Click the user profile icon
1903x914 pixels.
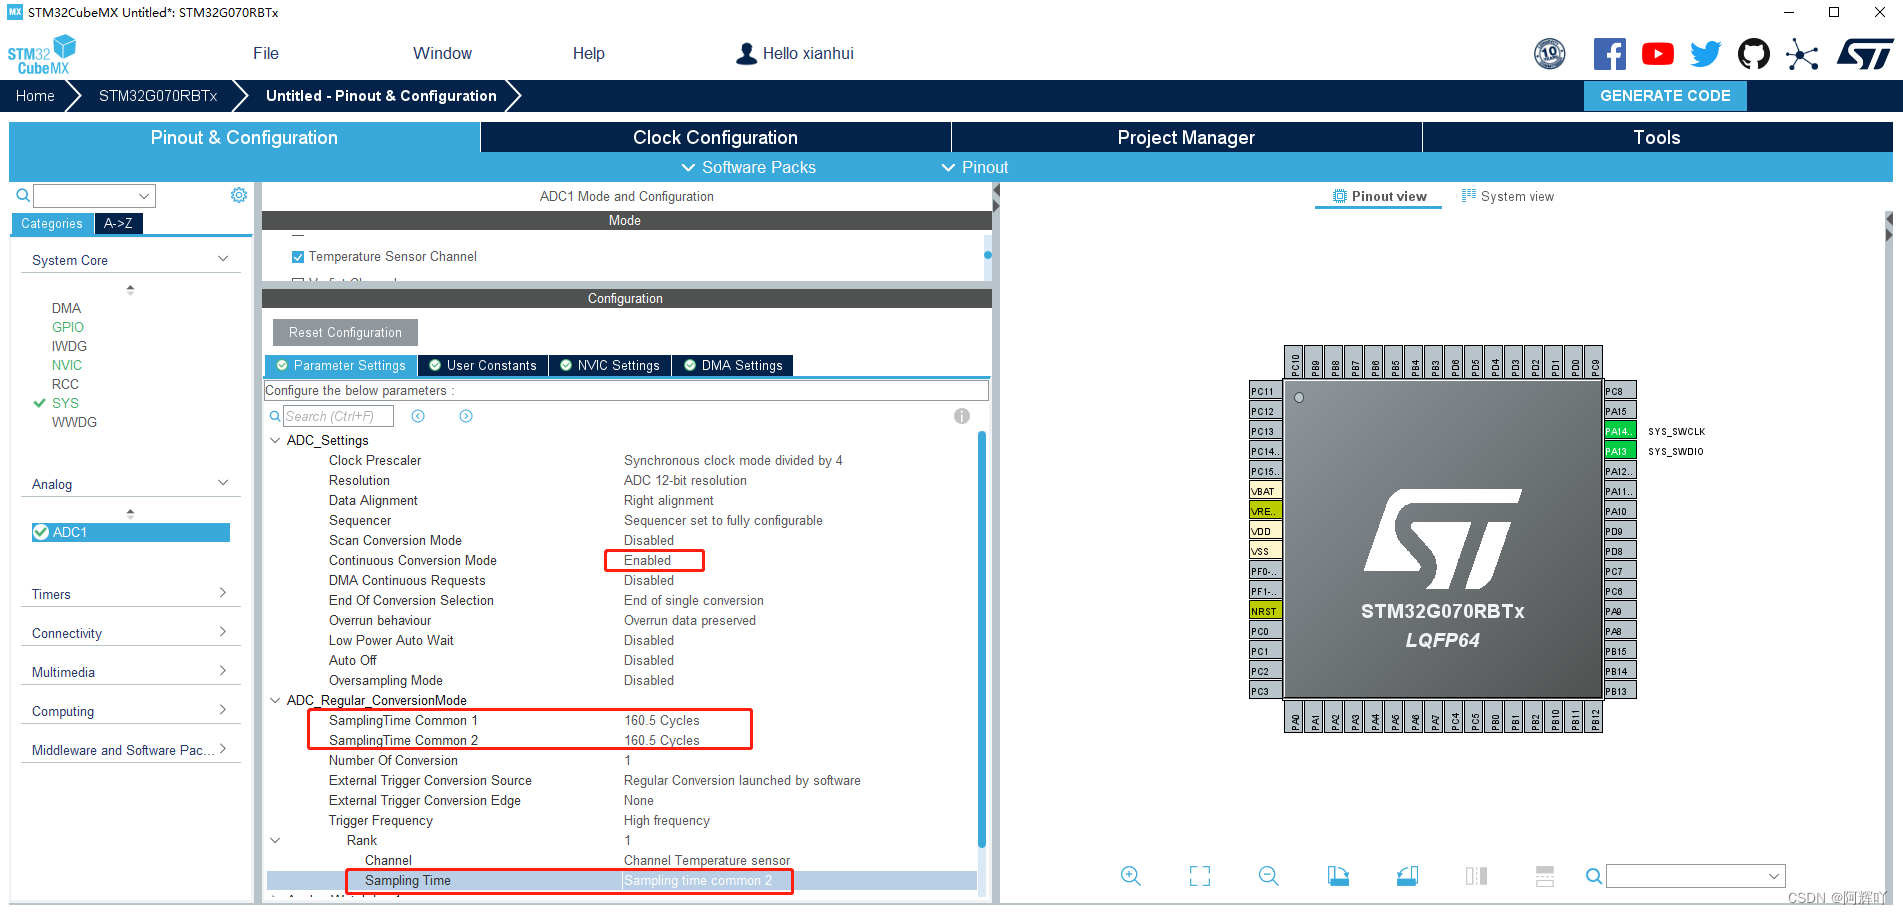point(746,54)
